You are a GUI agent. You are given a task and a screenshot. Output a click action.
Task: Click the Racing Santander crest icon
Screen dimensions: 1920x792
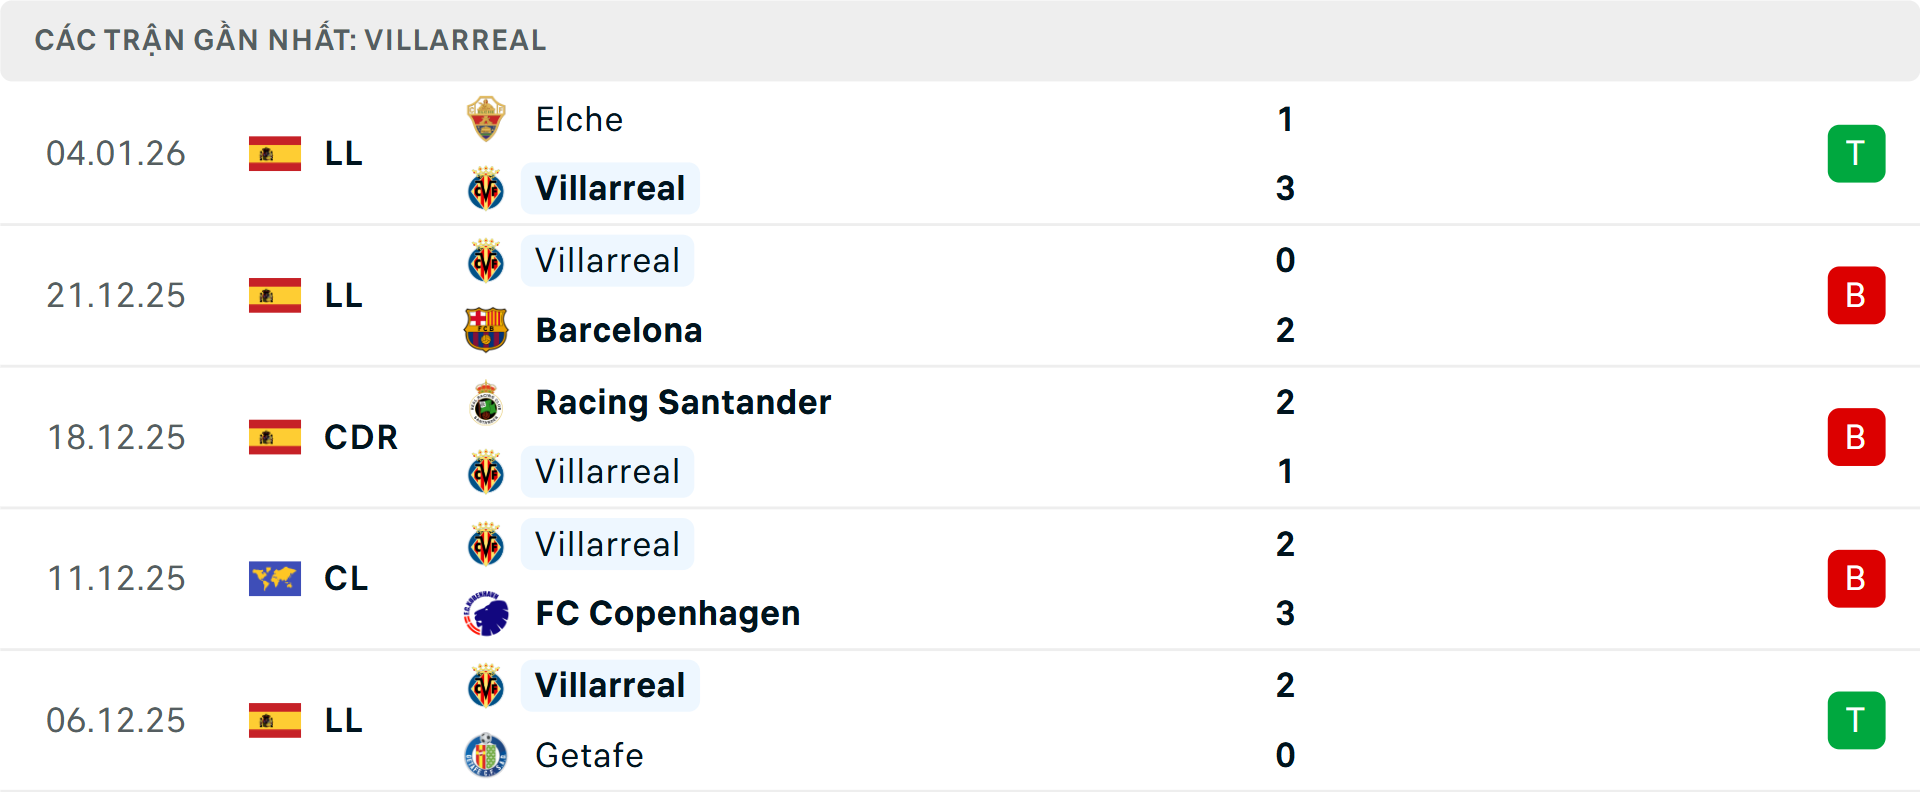click(486, 402)
